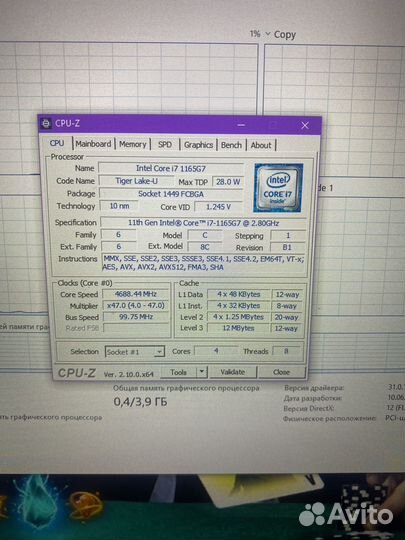Click the Core VID value 1.245 V

point(218,207)
